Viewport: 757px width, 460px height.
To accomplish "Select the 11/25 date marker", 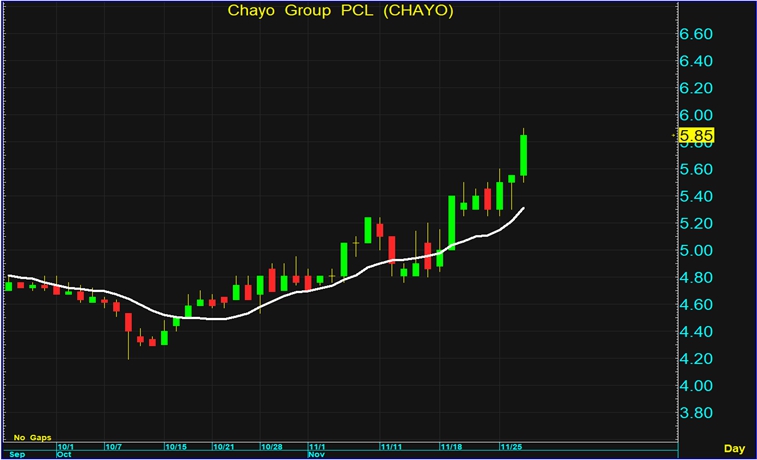I will (511, 447).
